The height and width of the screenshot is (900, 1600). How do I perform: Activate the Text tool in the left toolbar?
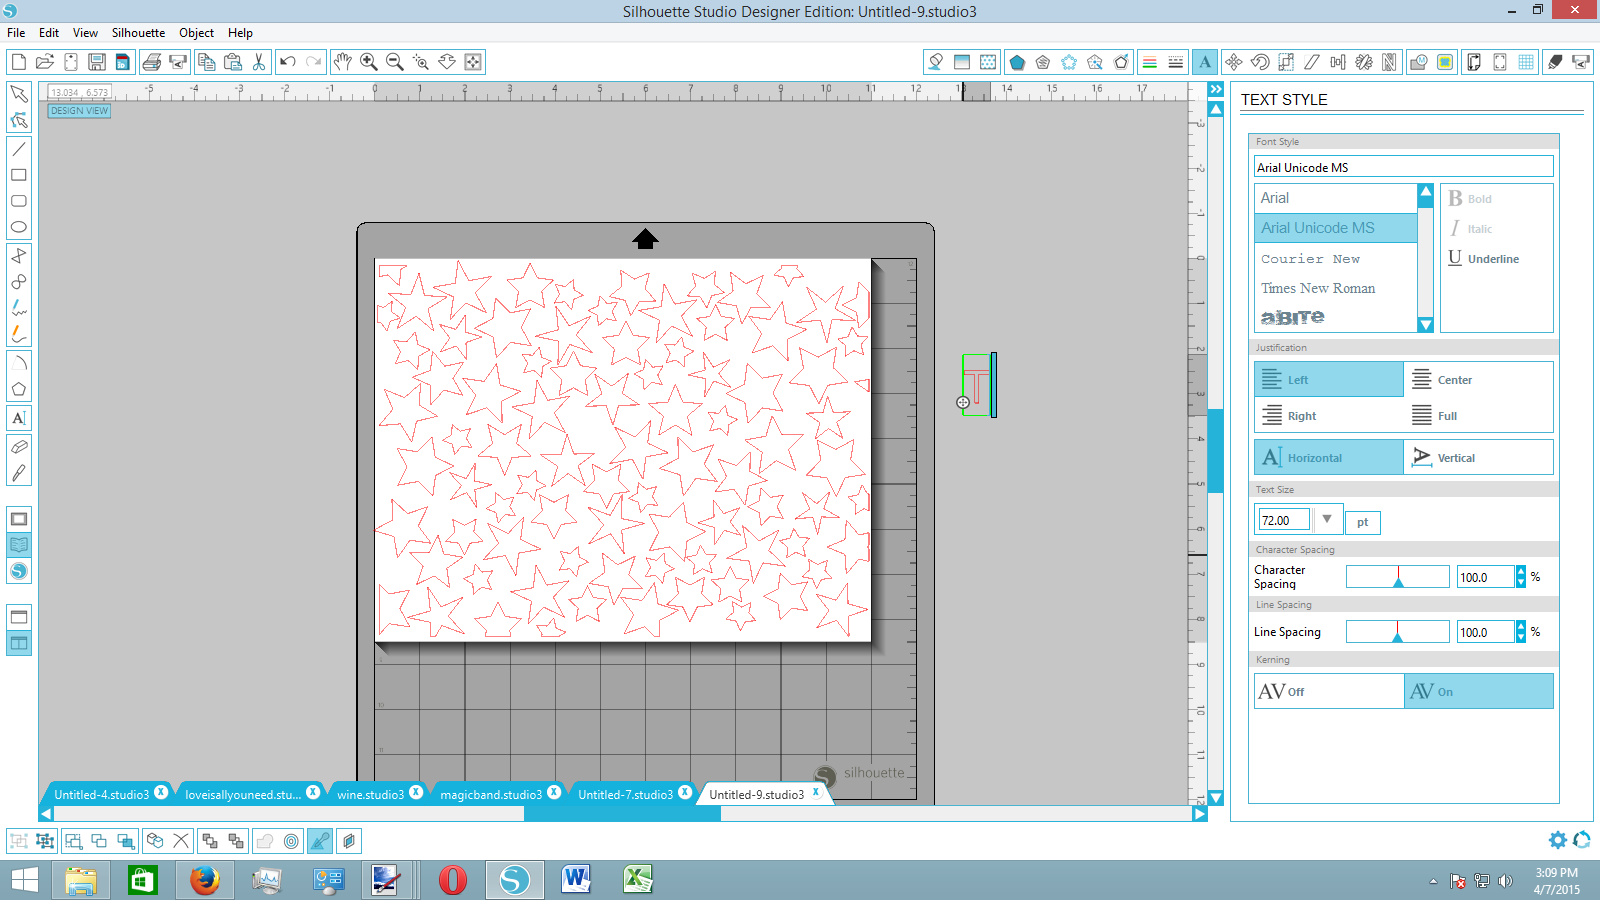pyautogui.click(x=19, y=418)
